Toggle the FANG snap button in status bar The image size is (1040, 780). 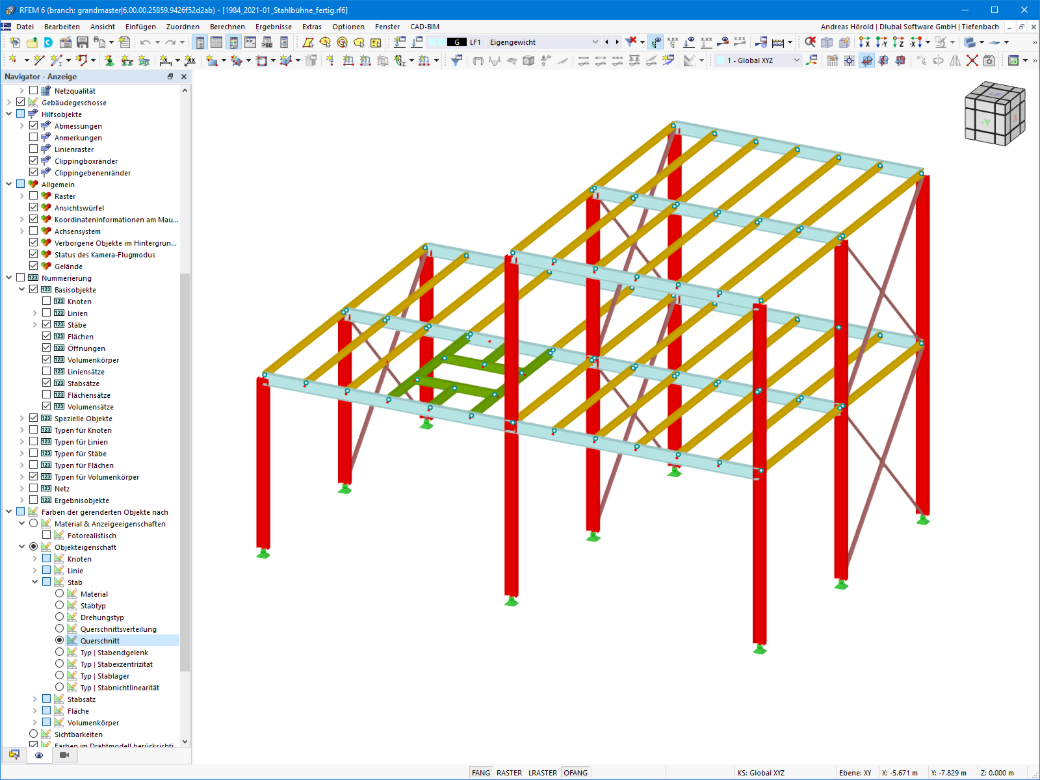481,773
